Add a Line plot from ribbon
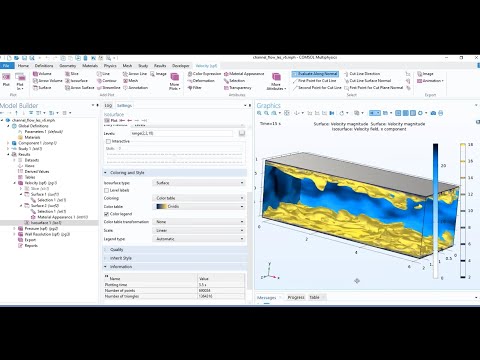The width and height of the screenshot is (480, 360). [103, 74]
